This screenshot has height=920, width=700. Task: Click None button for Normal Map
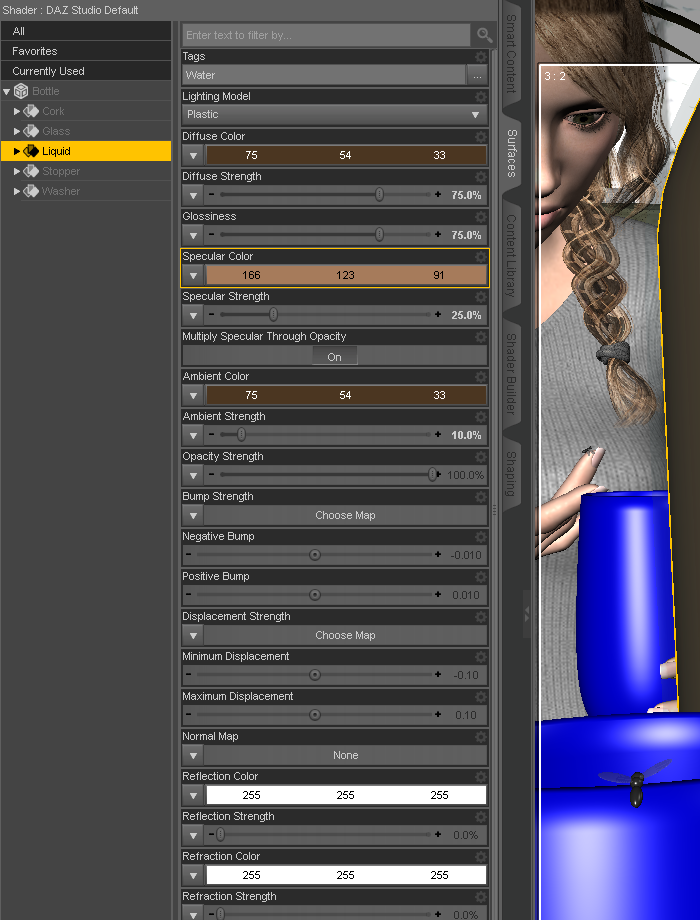pyautogui.click(x=345, y=755)
